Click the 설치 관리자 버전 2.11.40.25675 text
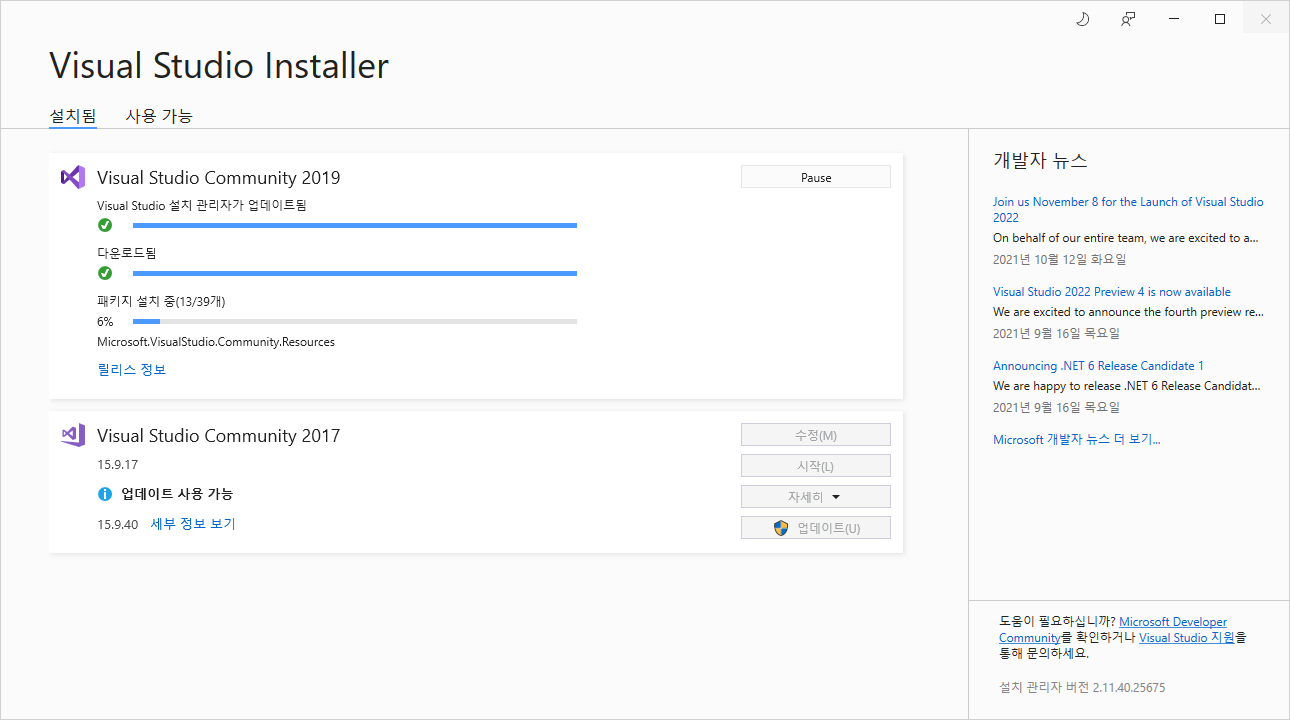This screenshot has height=720, width=1290. (x=1082, y=688)
